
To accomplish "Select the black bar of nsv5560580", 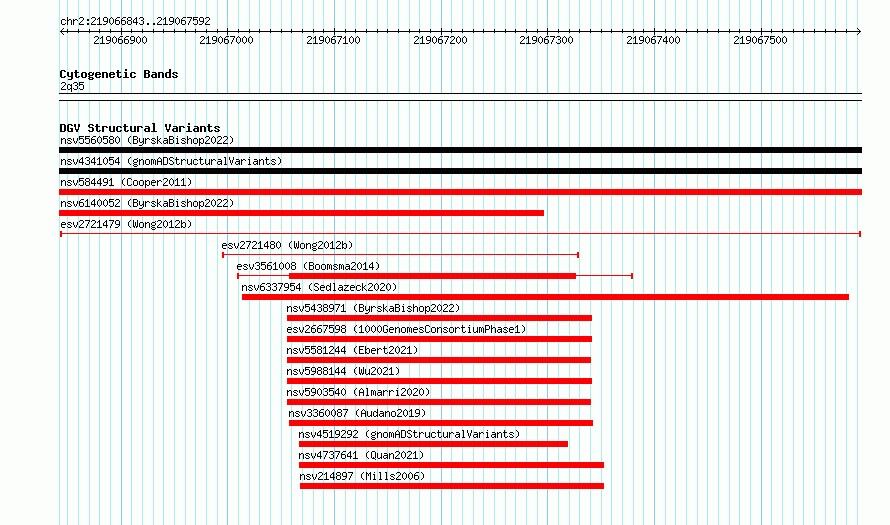I will [460, 150].
